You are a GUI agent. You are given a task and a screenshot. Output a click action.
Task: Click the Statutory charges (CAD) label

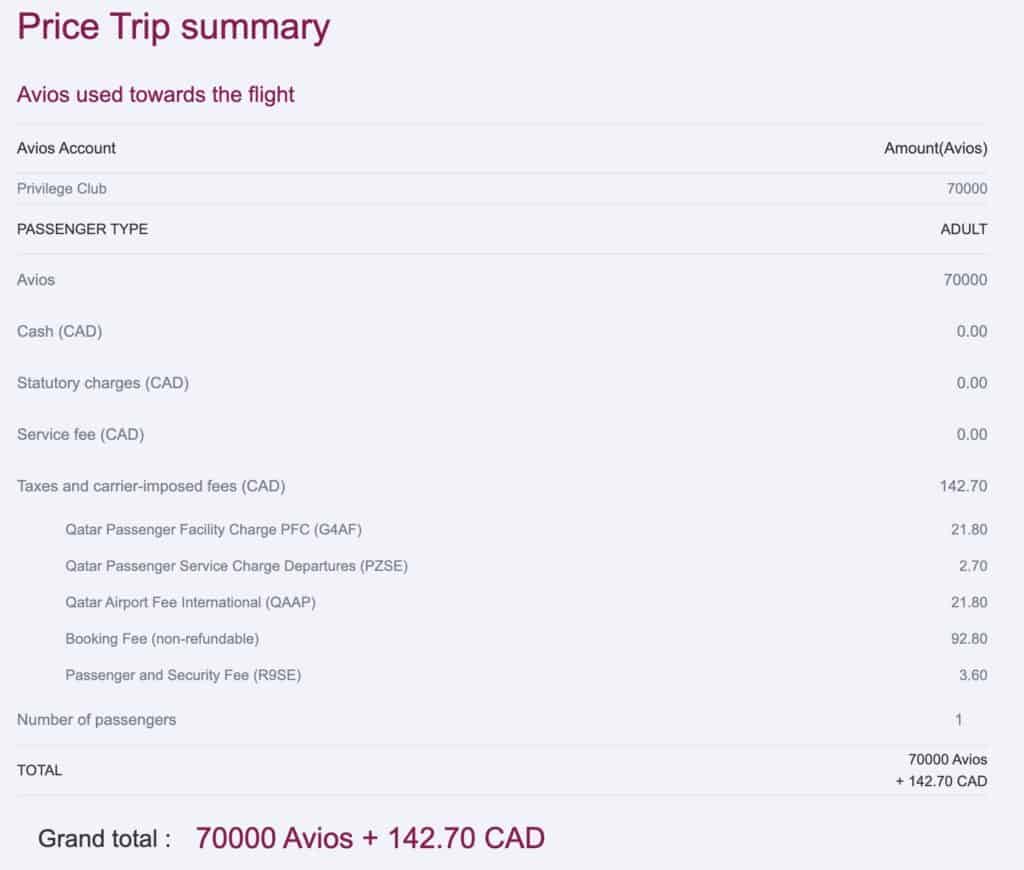[103, 383]
